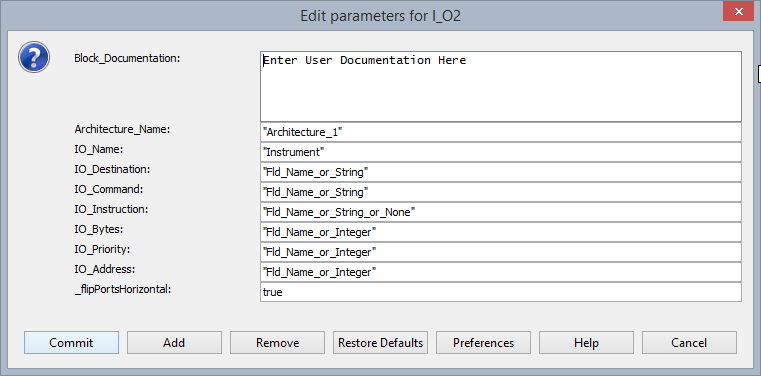Open Help for this block
Viewport: 761px width, 376px height.
586,343
